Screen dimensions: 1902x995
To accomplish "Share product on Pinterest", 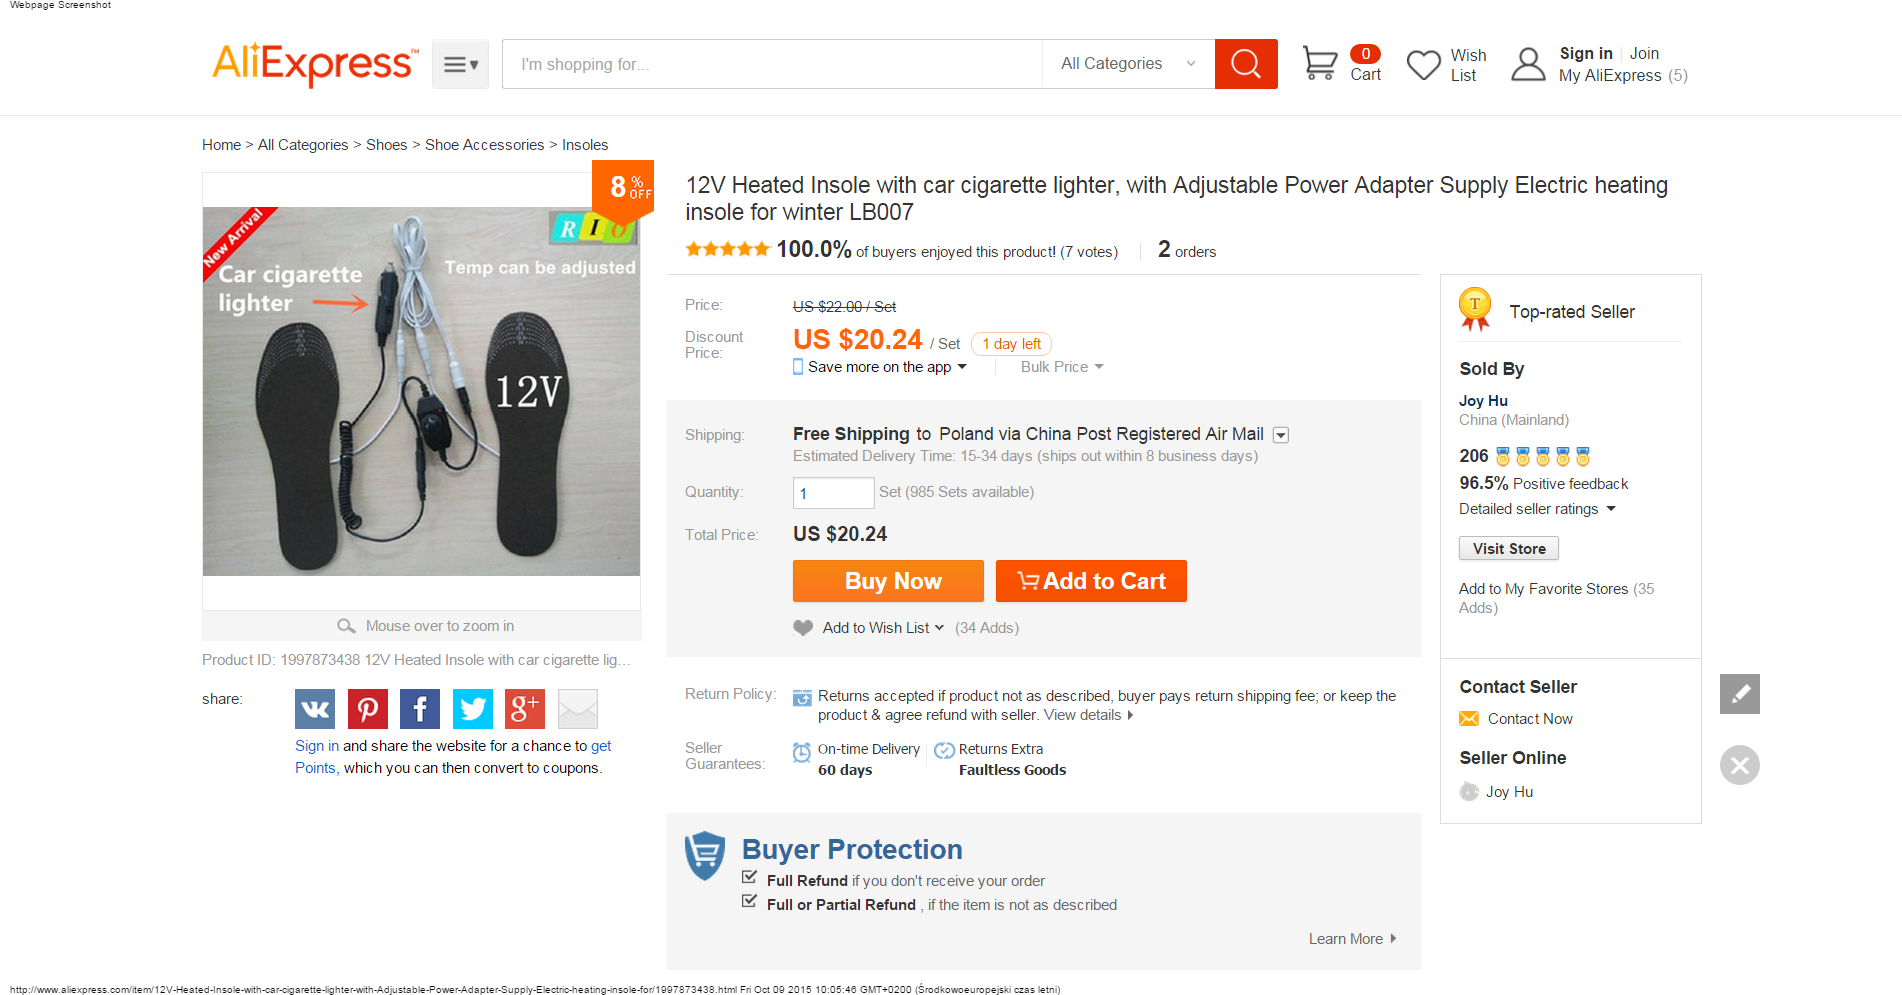I will pyautogui.click(x=368, y=709).
